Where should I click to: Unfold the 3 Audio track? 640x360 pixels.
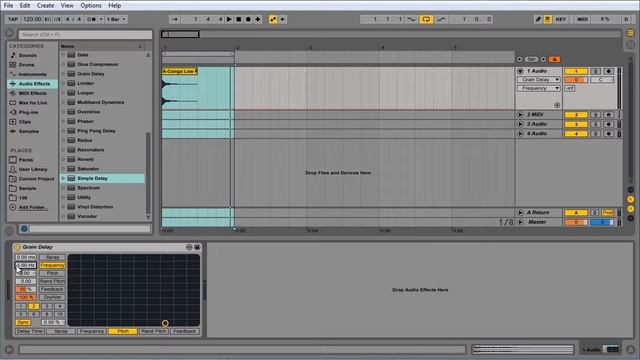(520, 124)
